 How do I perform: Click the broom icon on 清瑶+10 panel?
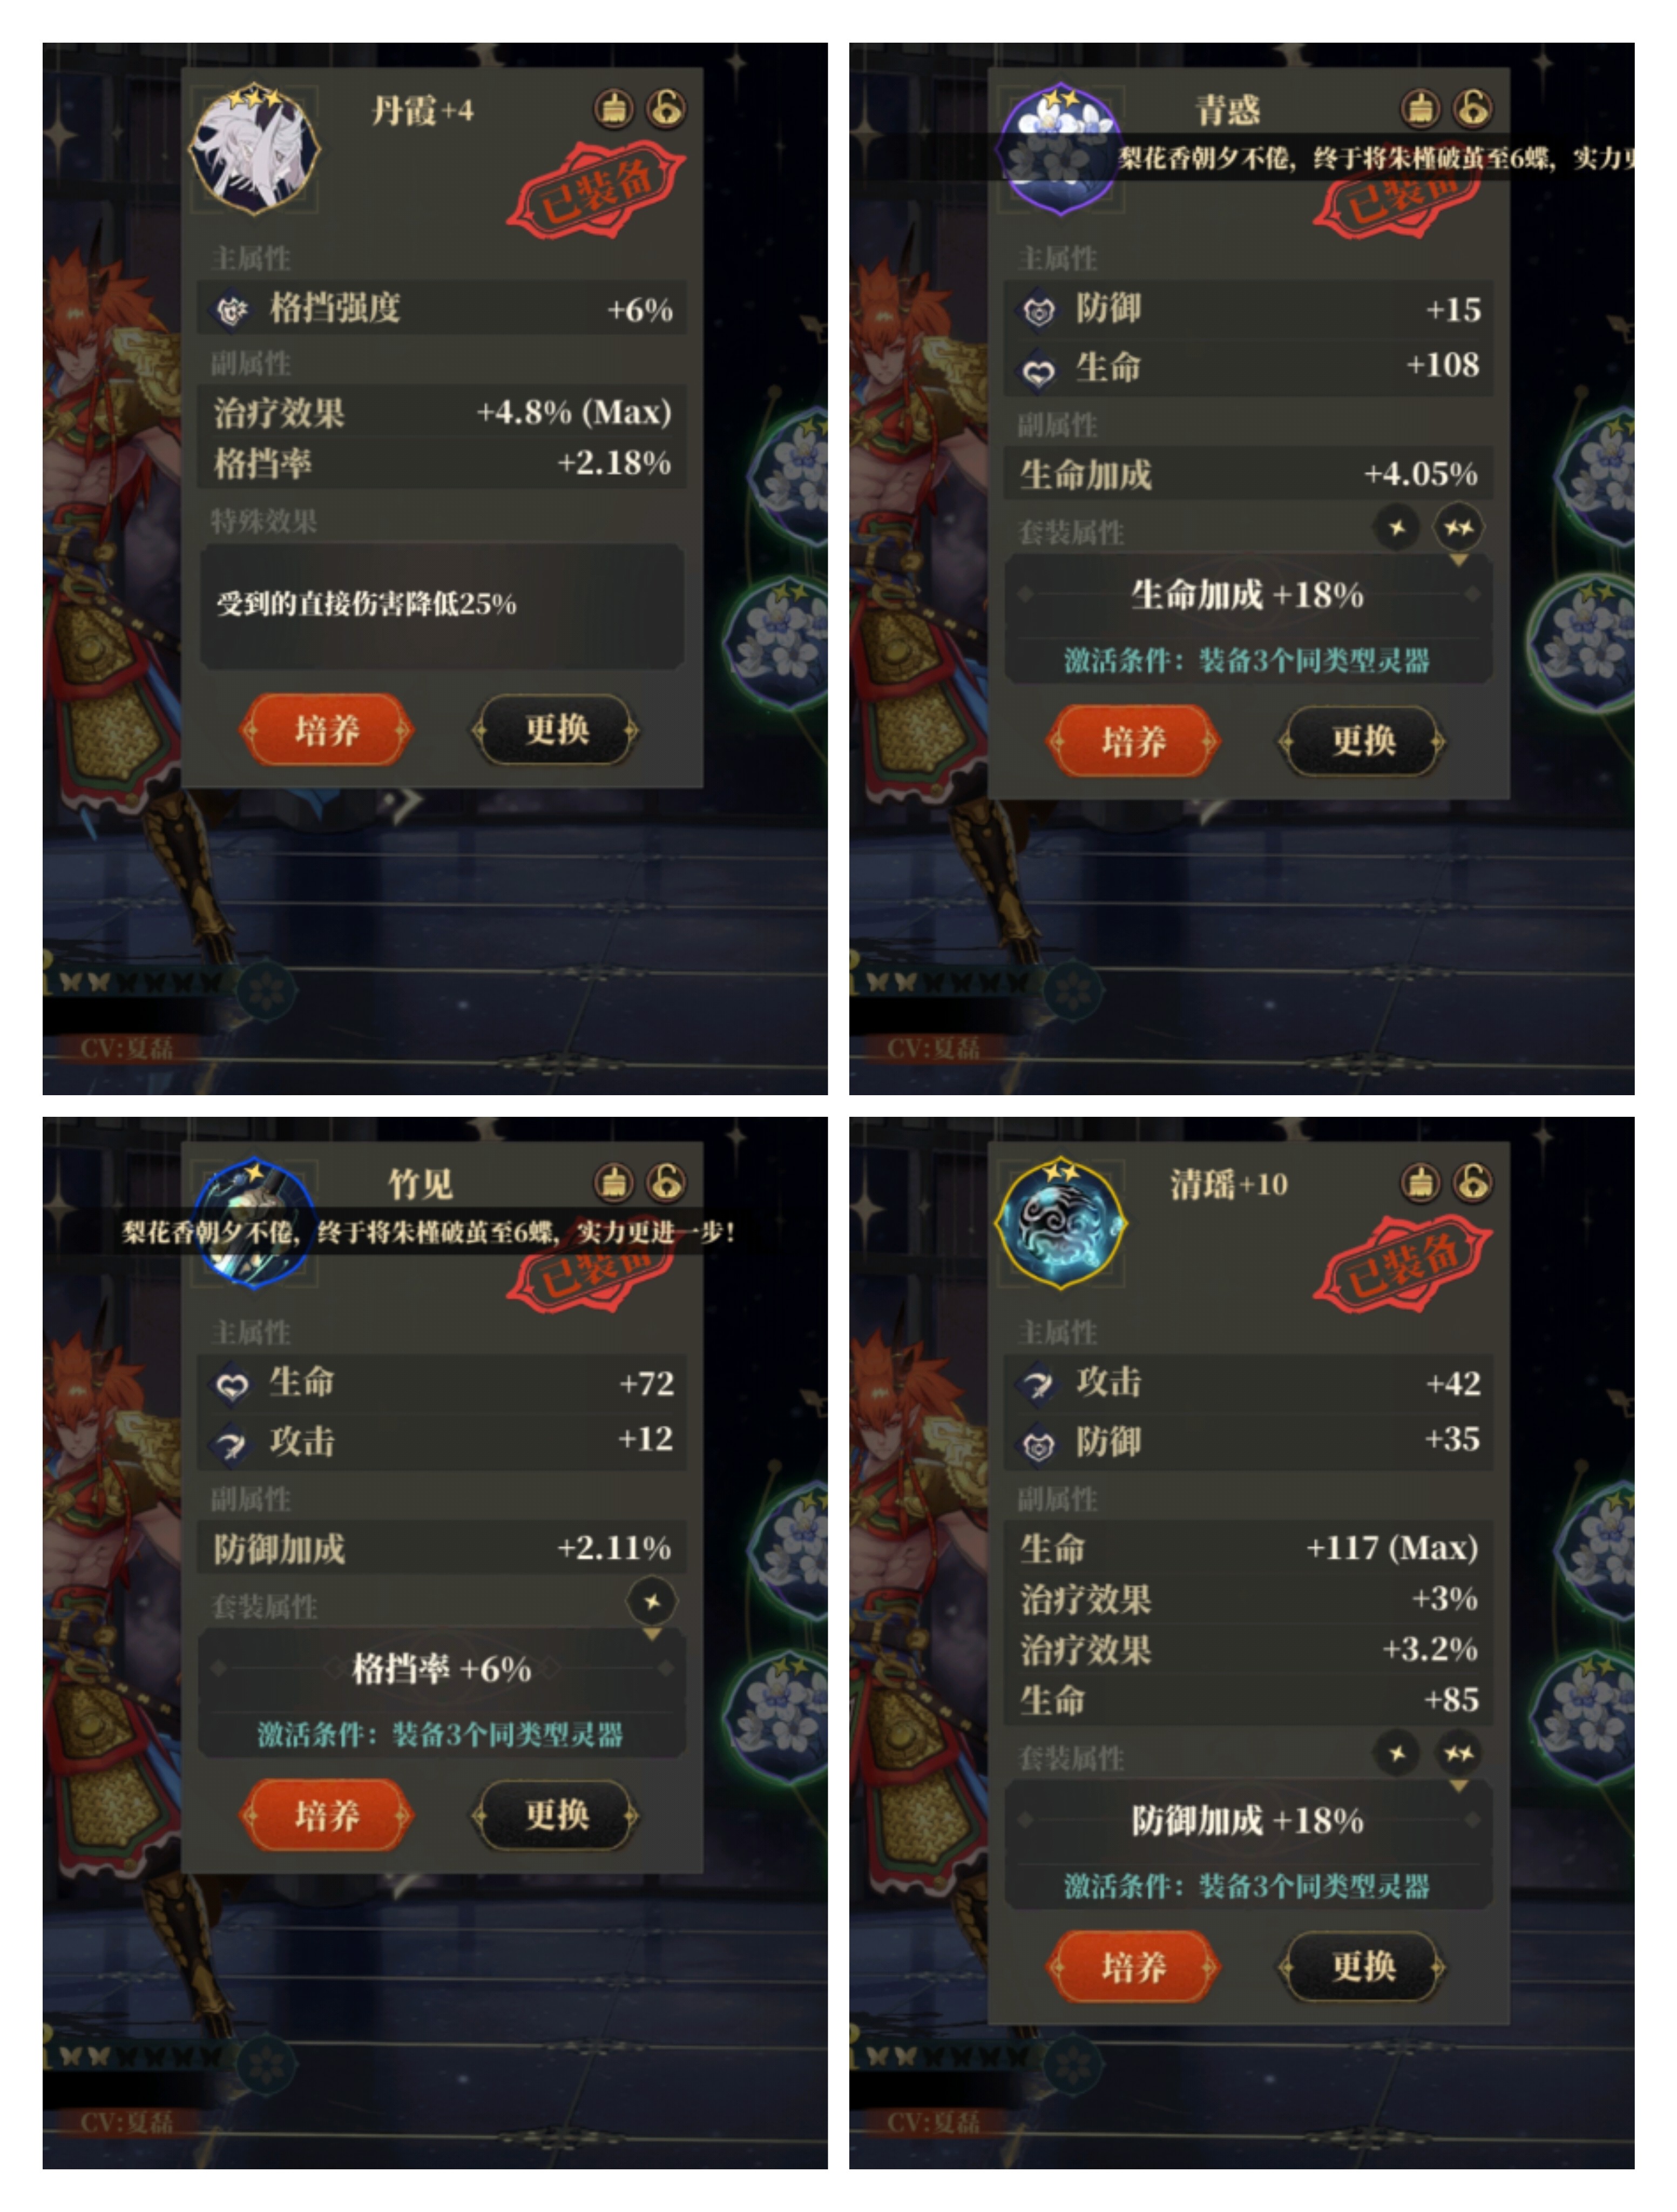[1420, 1182]
